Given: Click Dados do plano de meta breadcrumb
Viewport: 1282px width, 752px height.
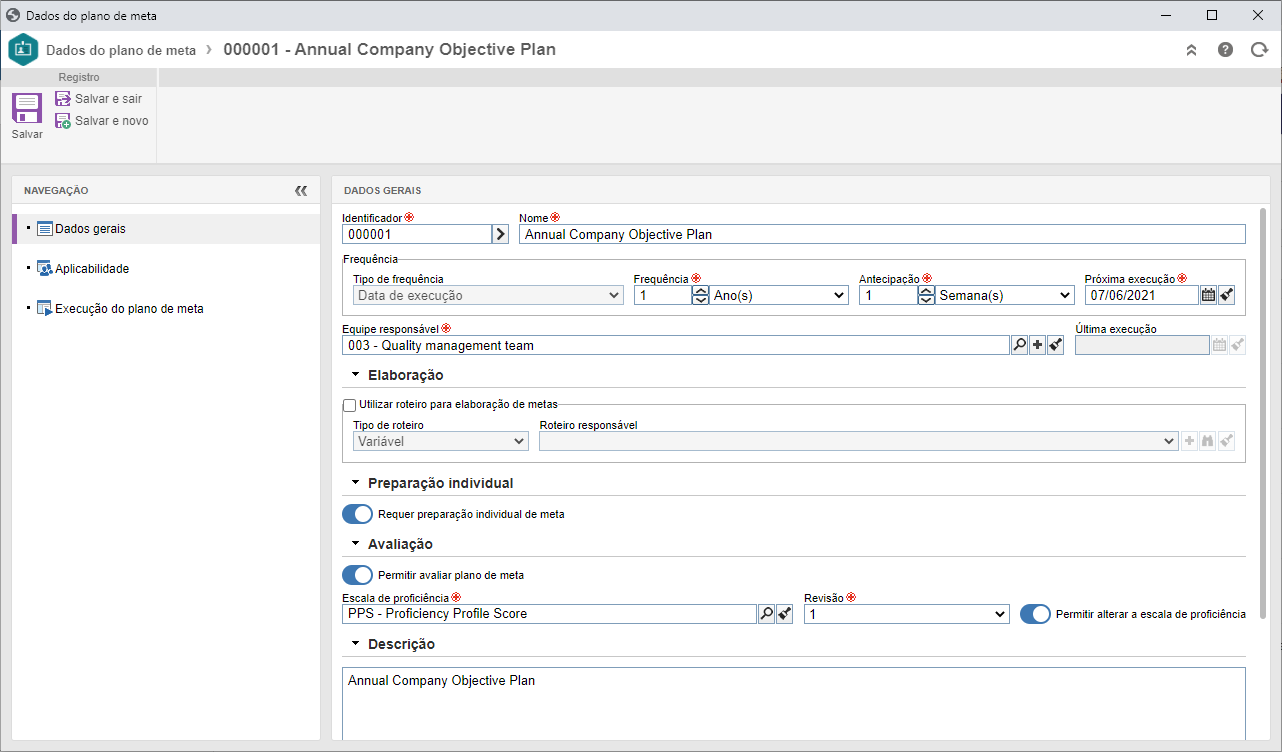Looking at the screenshot, I should point(121,50).
